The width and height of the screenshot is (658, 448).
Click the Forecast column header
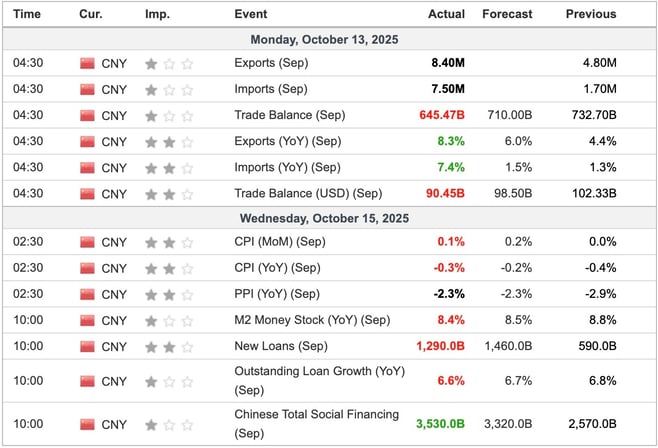coord(507,14)
